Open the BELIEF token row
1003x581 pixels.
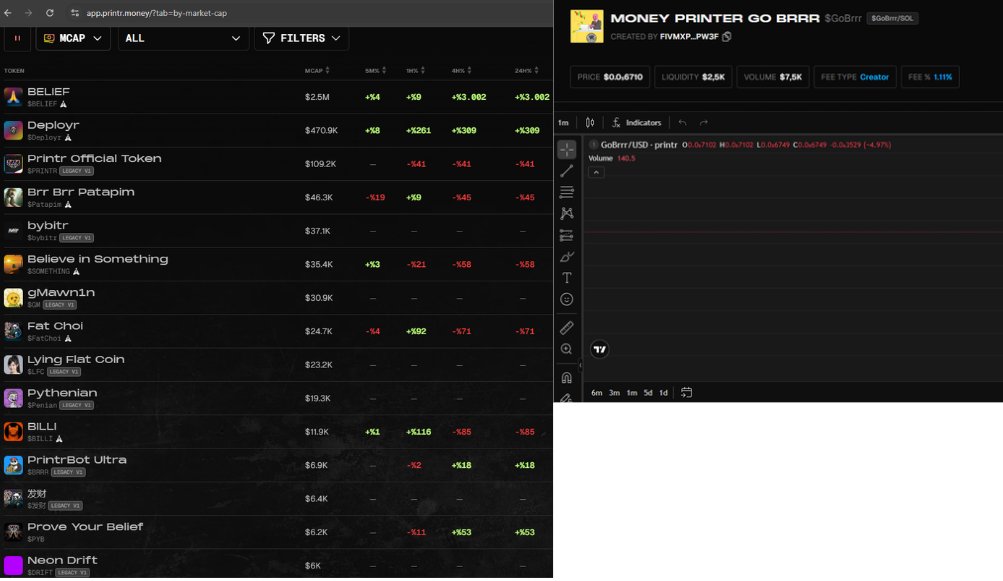tap(276, 97)
